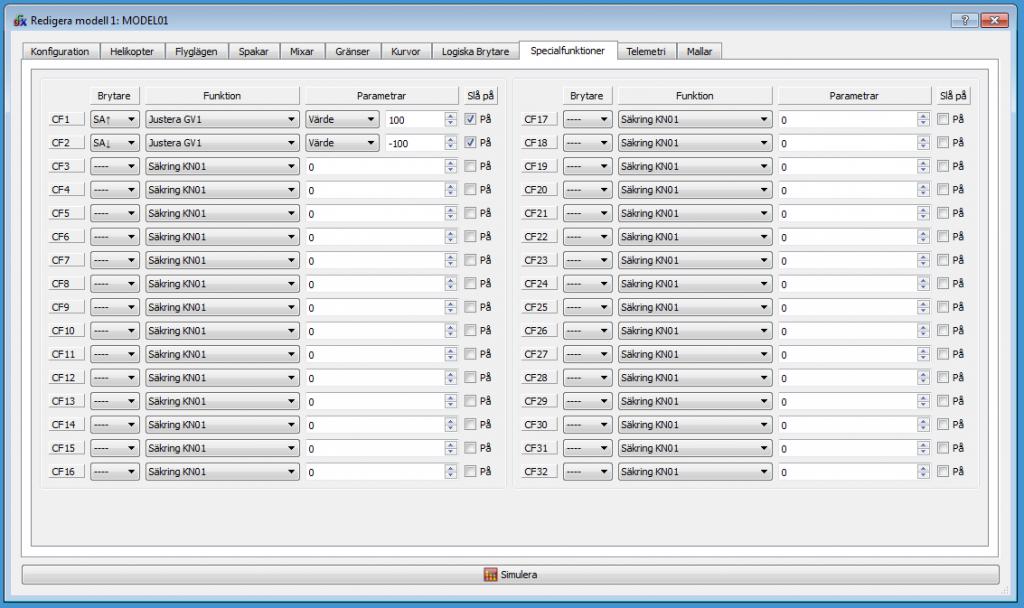Click the CF10 parameter value field
The image size is (1024, 608).
376,331
